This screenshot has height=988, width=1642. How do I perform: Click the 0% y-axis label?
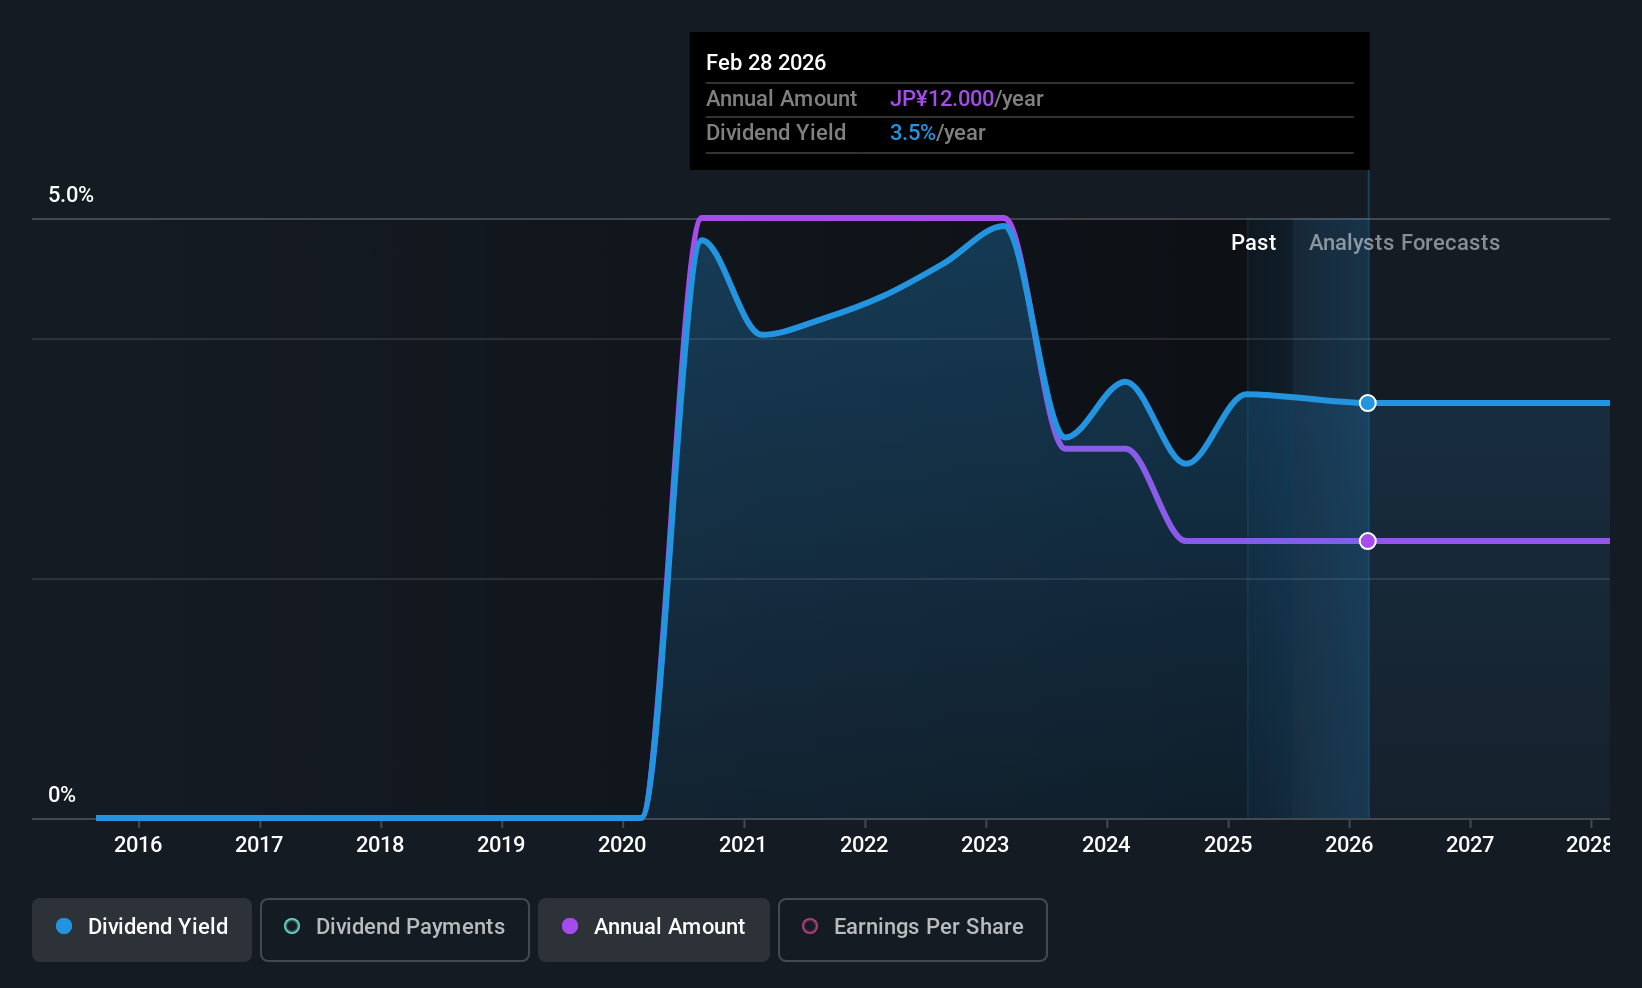tap(62, 795)
